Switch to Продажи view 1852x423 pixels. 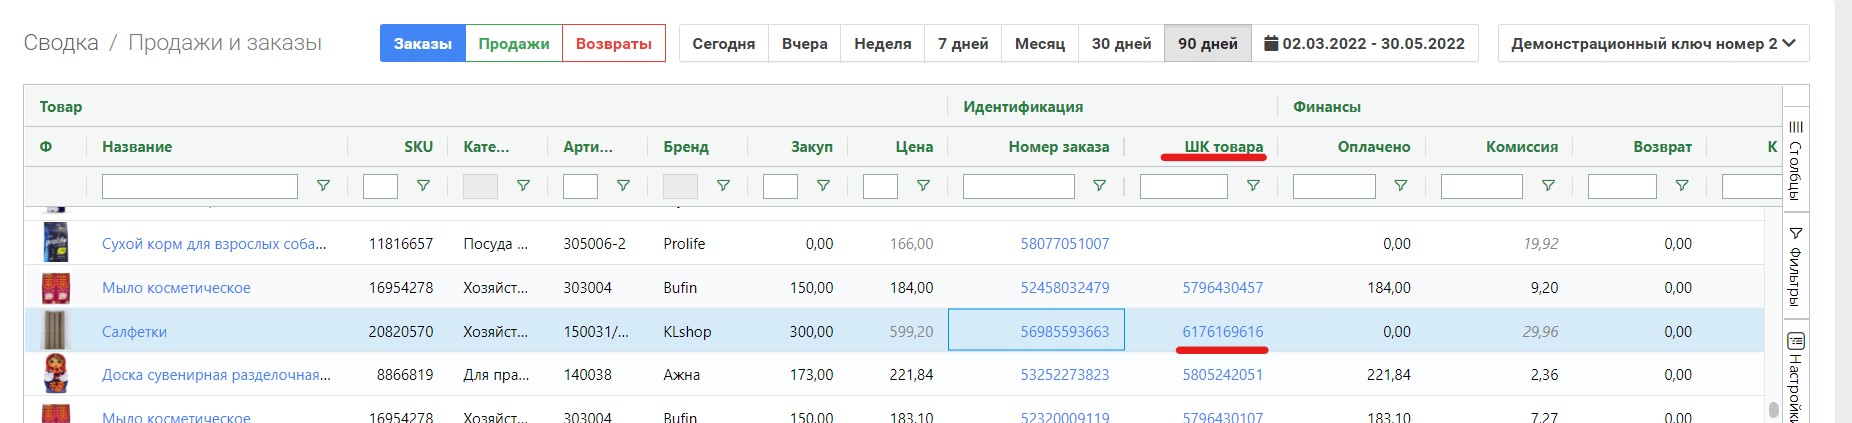point(513,43)
